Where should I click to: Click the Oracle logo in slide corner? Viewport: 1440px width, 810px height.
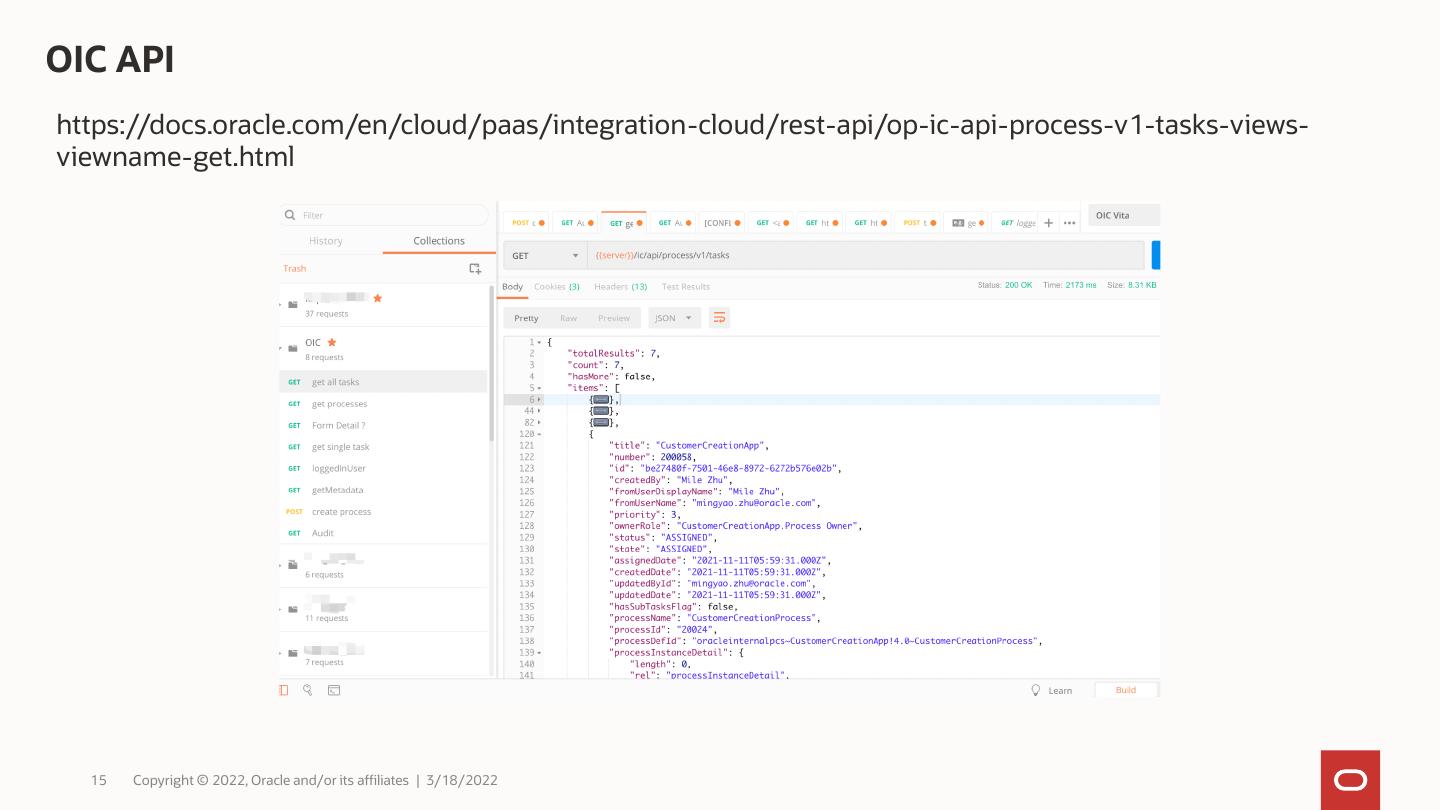[1350, 780]
